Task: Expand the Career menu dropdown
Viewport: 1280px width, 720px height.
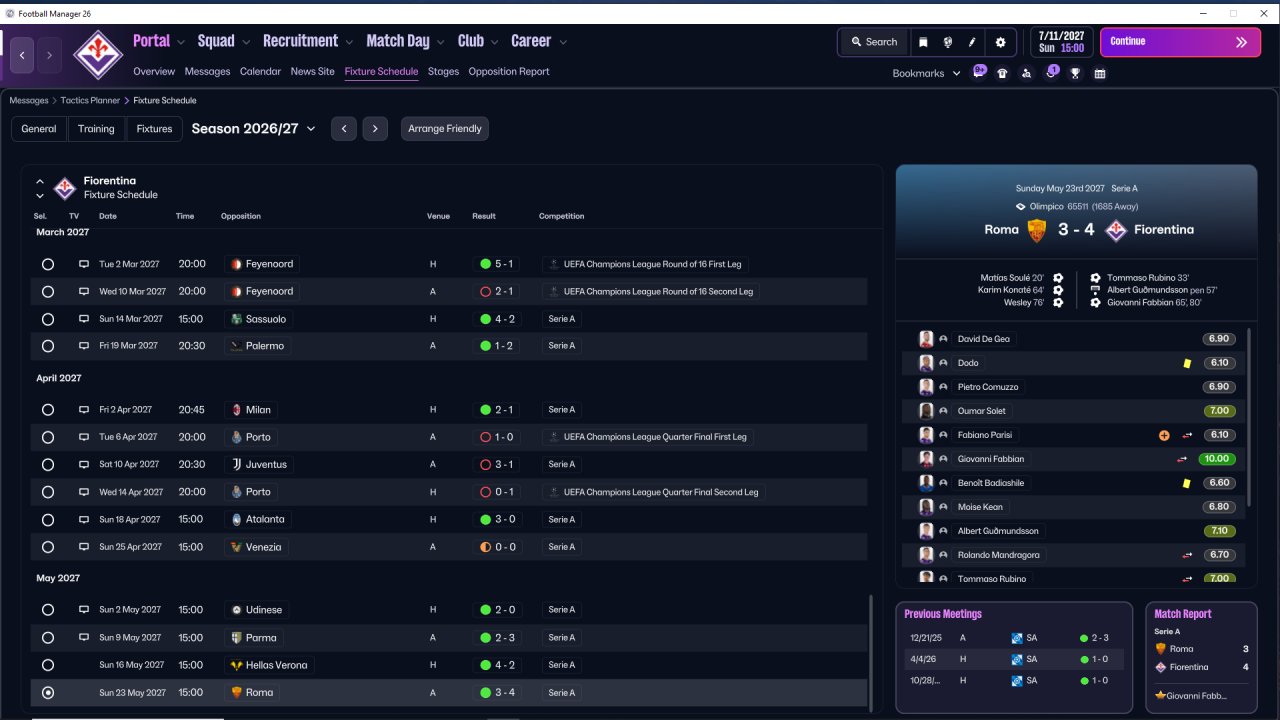Action: pos(563,42)
